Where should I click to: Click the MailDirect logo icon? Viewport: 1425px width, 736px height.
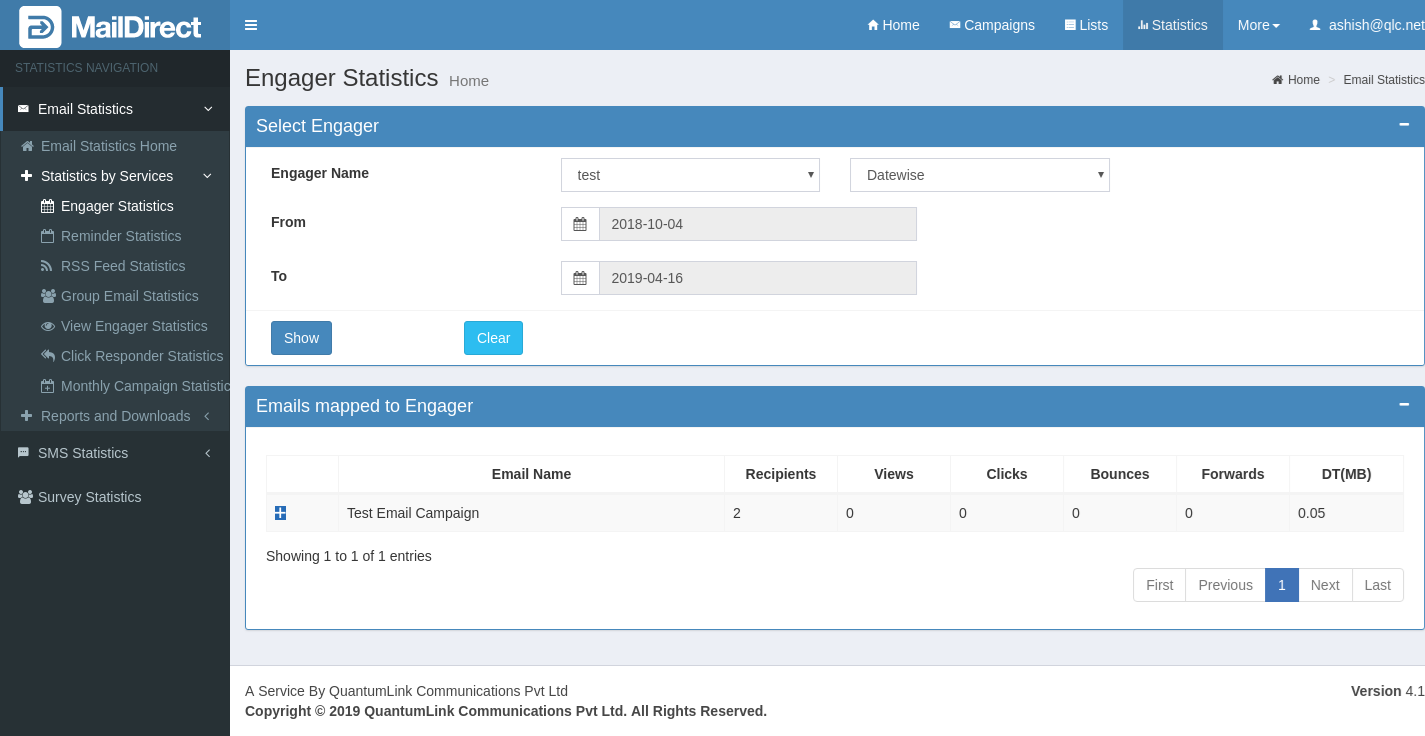click(x=40, y=27)
